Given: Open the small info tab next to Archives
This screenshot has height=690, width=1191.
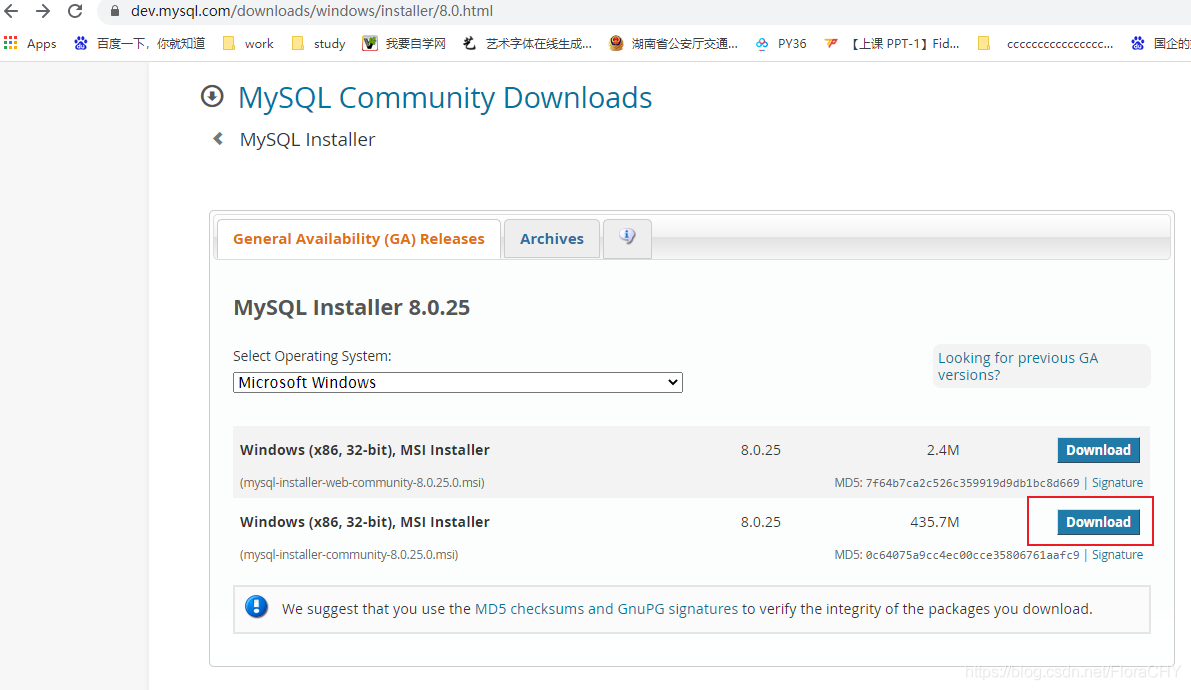Looking at the screenshot, I should pyautogui.click(x=627, y=239).
